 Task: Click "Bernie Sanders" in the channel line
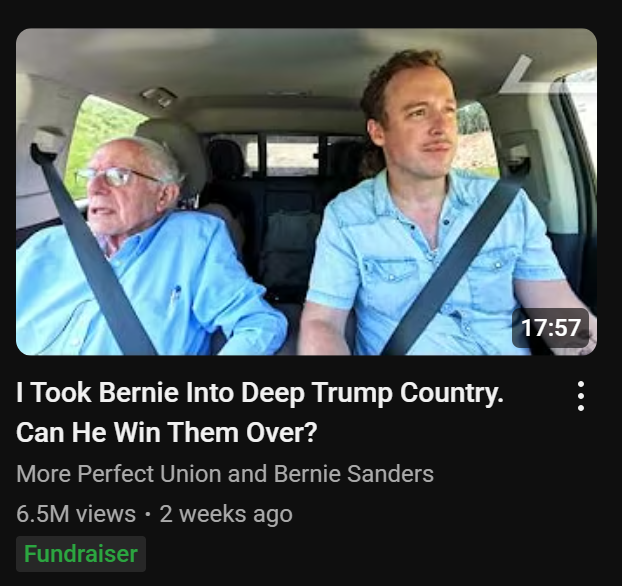[353, 474]
